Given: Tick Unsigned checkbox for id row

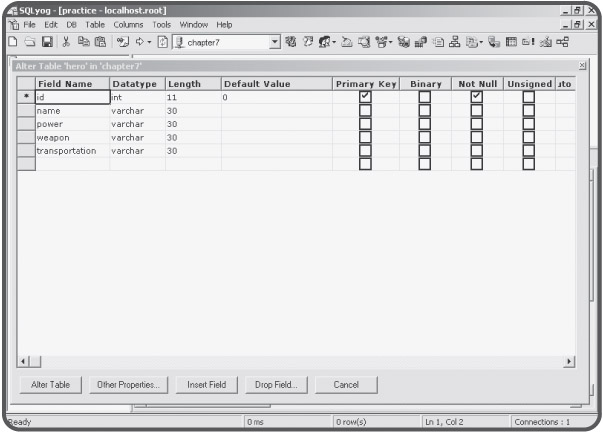Looking at the screenshot, I should (528, 97).
